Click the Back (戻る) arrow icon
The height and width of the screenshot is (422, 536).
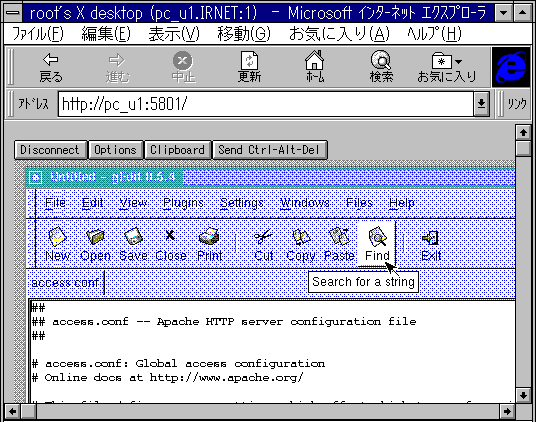51,60
